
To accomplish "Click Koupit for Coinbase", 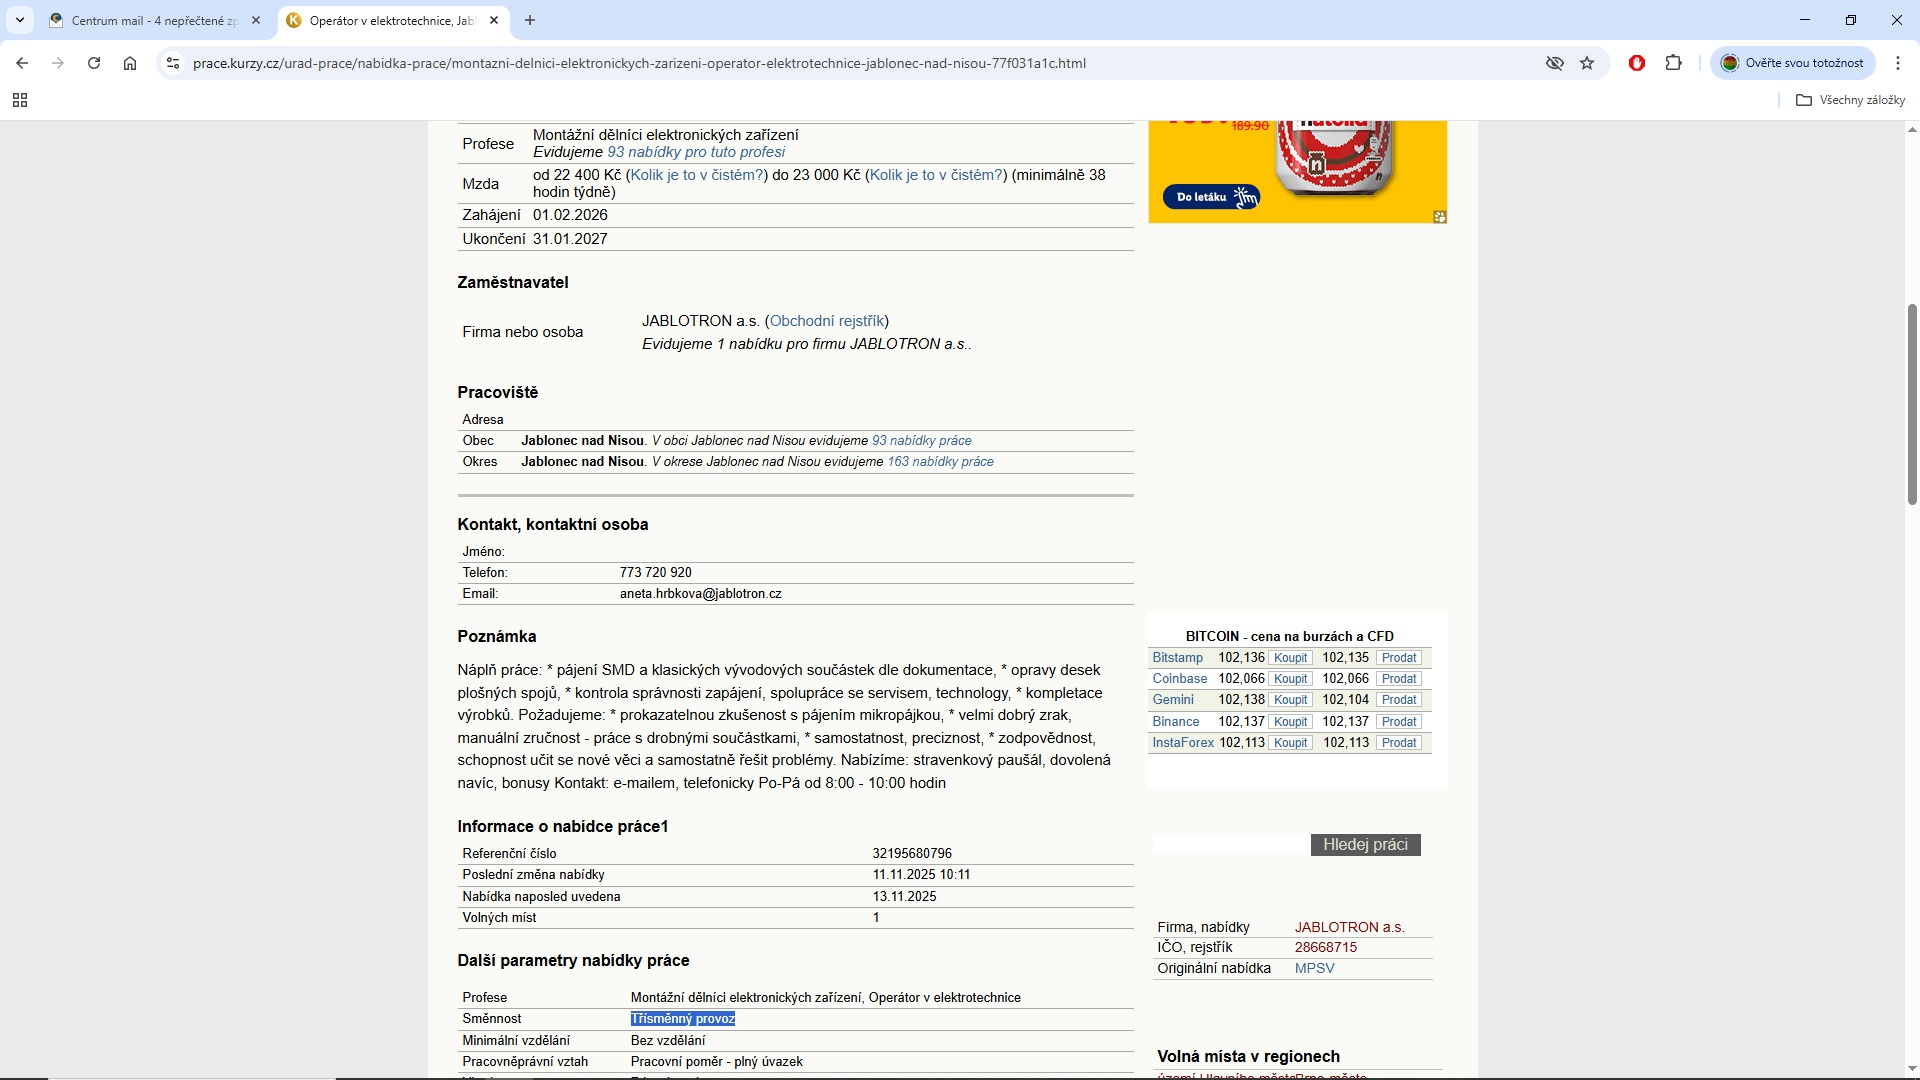I will pos(1291,679).
